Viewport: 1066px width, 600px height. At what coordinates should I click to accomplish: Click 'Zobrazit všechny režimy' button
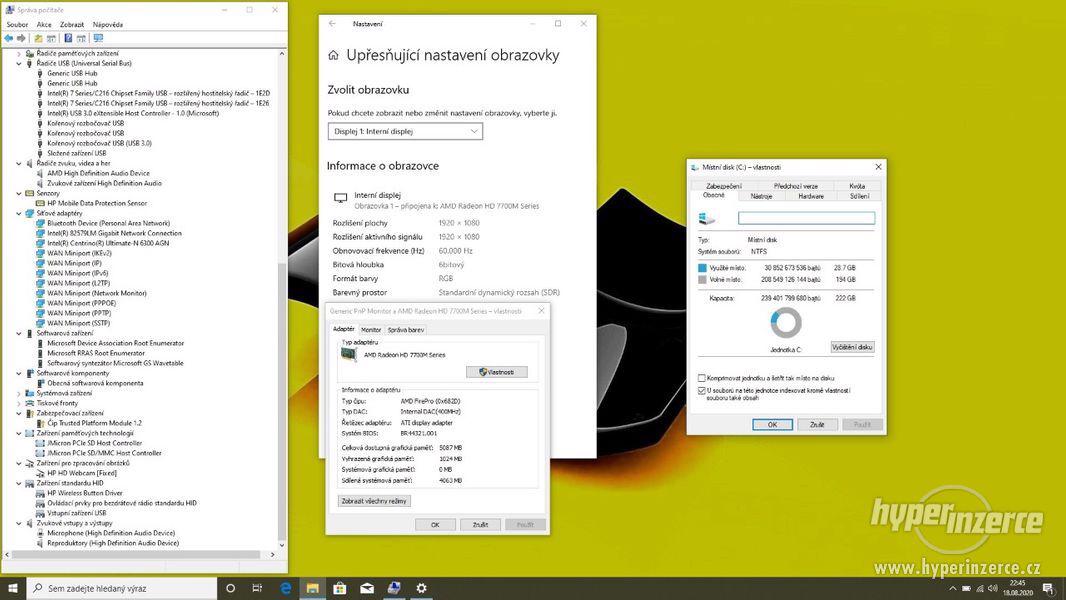[x=375, y=501]
